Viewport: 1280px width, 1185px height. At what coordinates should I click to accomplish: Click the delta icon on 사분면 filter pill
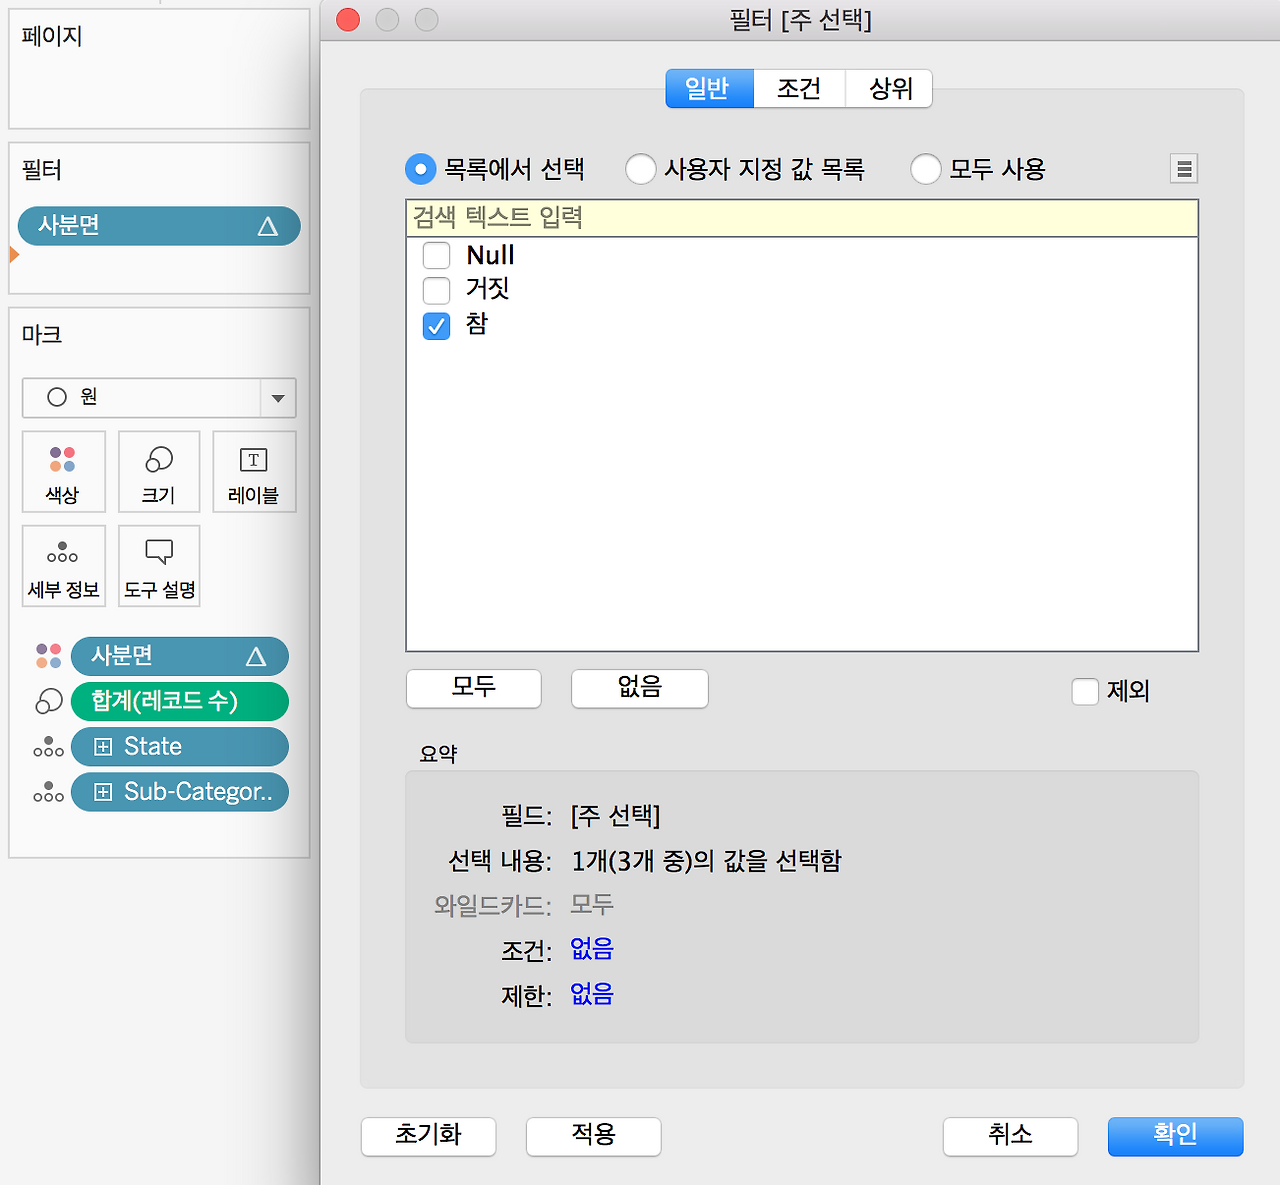pos(267,227)
